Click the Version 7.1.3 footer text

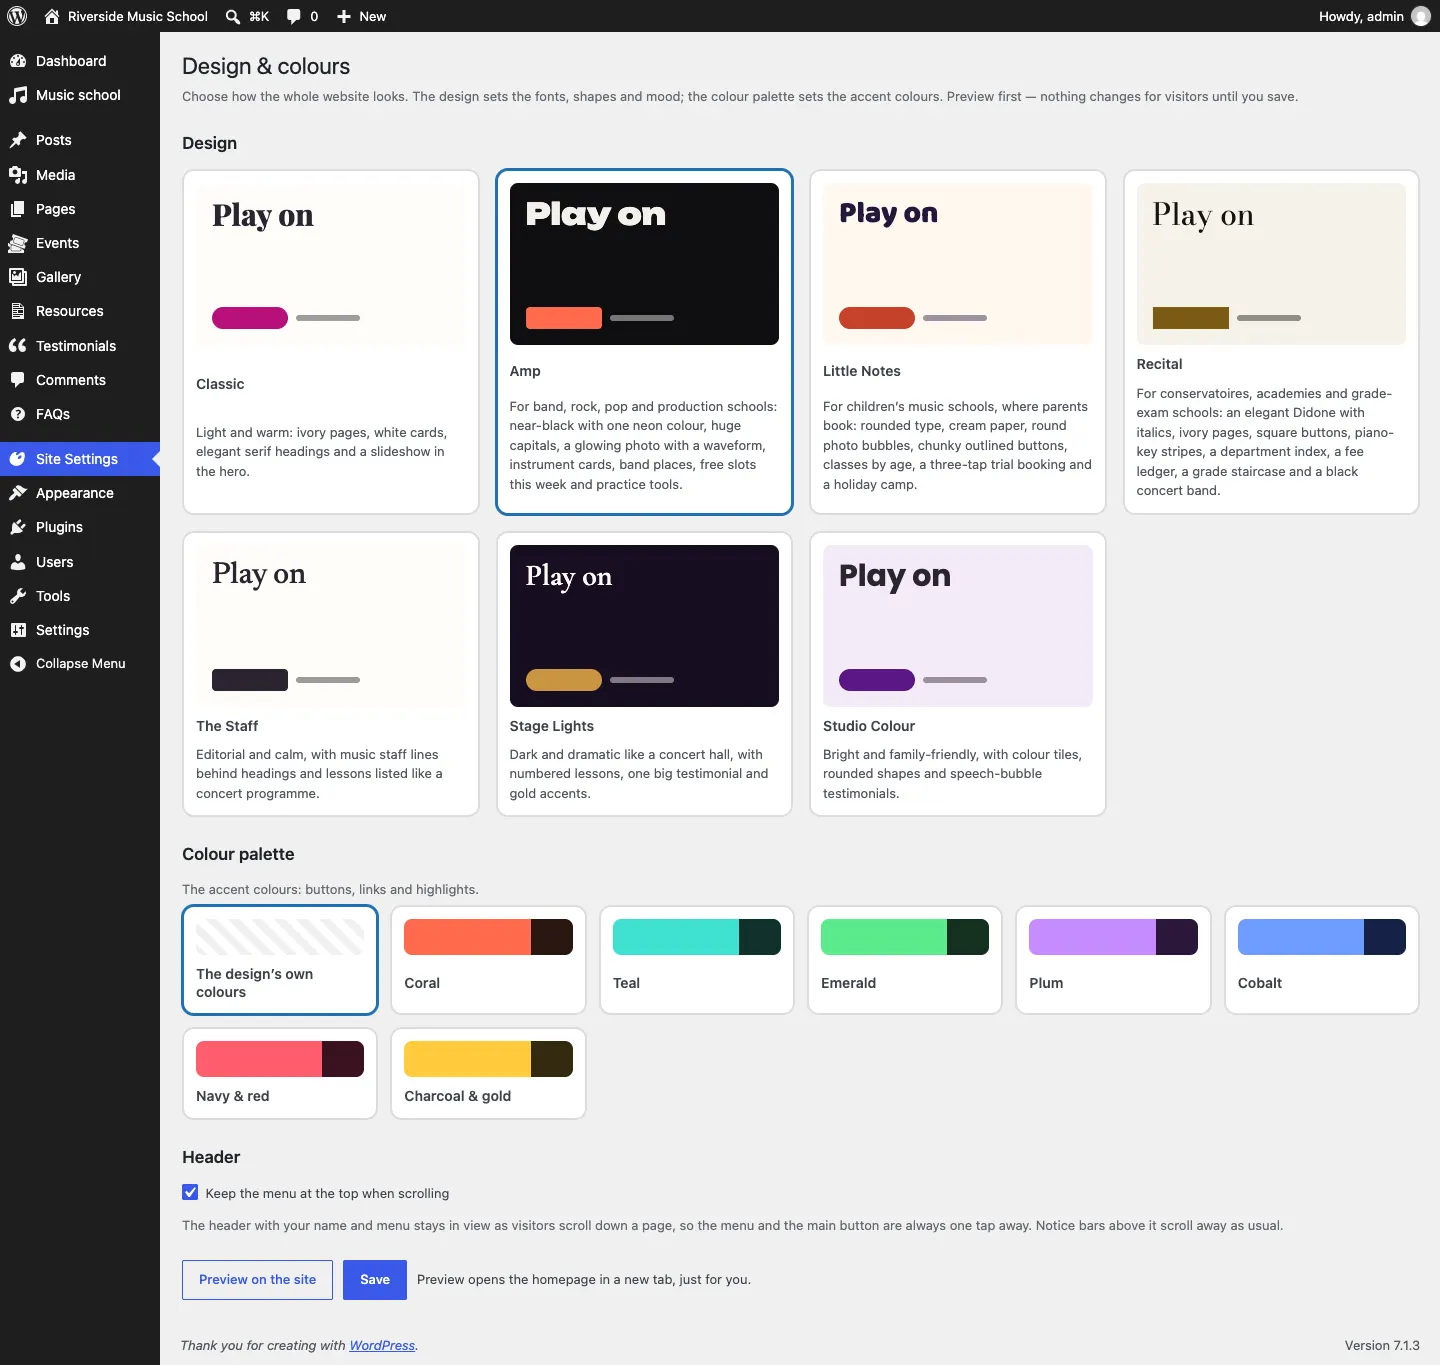(x=1382, y=1346)
